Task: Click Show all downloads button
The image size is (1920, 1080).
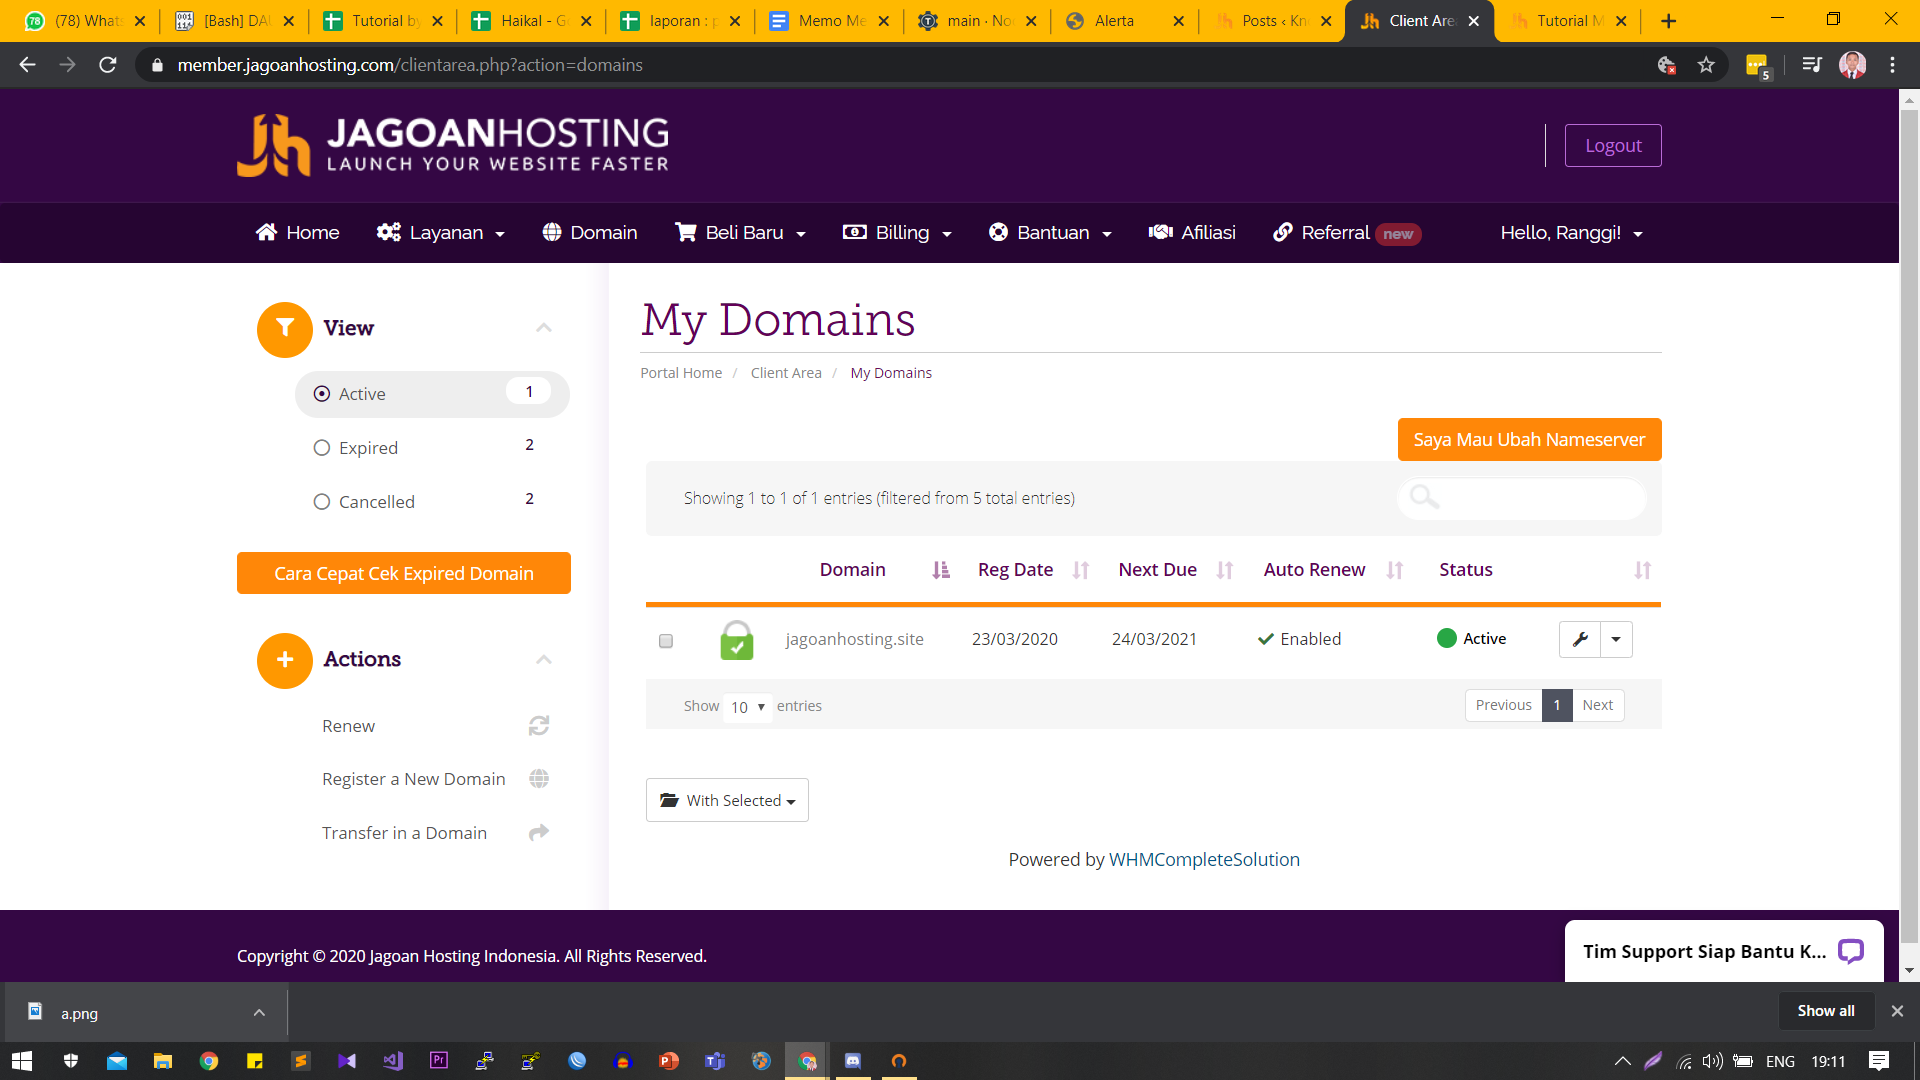Action: coord(1825,1011)
